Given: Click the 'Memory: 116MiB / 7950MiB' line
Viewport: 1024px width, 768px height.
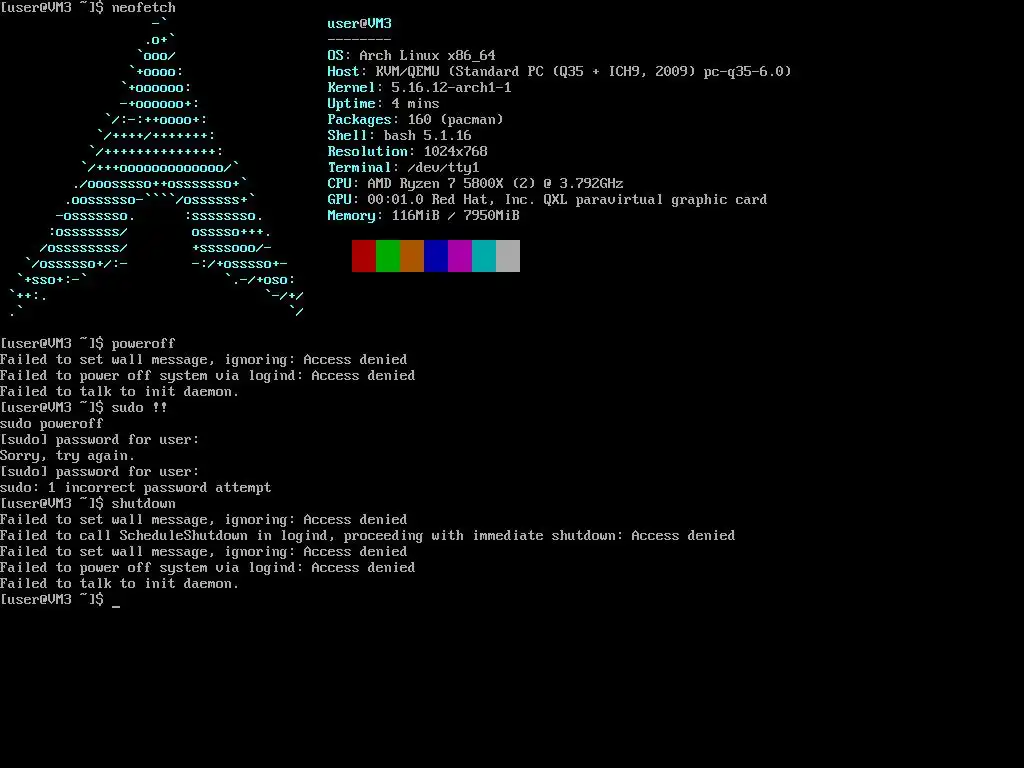Looking at the screenshot, I should click(423, 216).
